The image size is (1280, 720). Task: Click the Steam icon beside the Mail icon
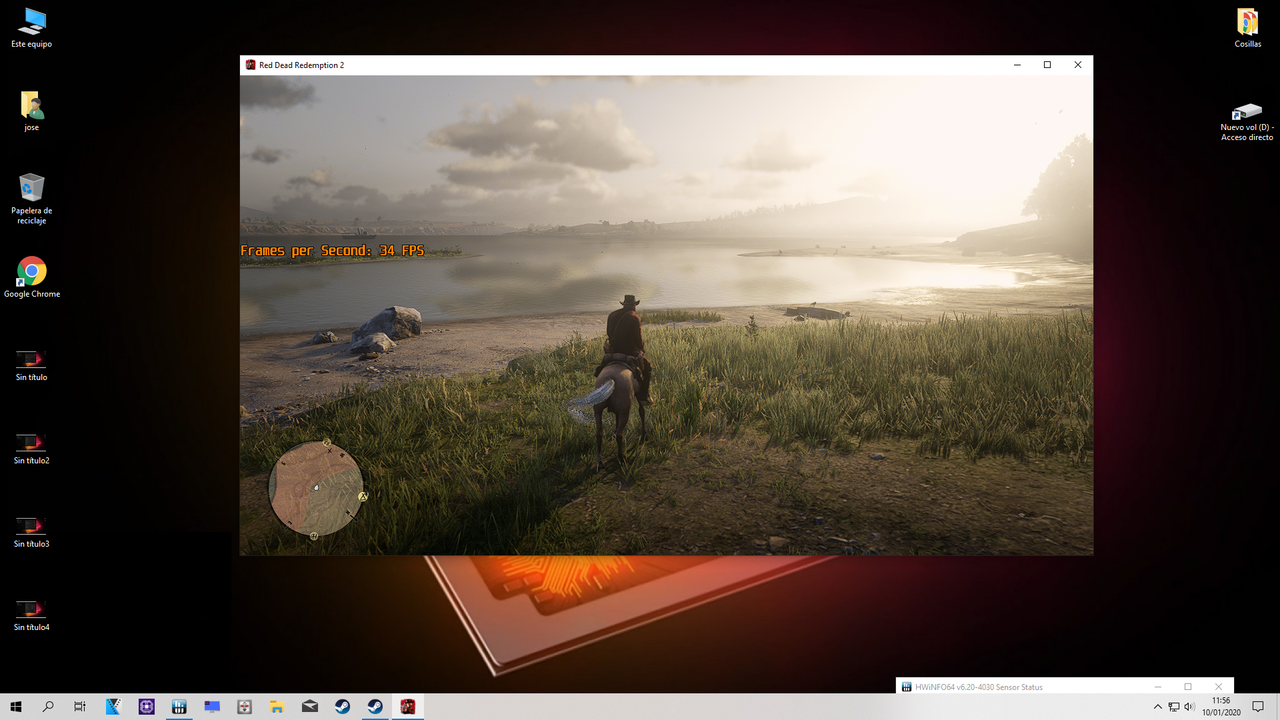coord(342,707)
